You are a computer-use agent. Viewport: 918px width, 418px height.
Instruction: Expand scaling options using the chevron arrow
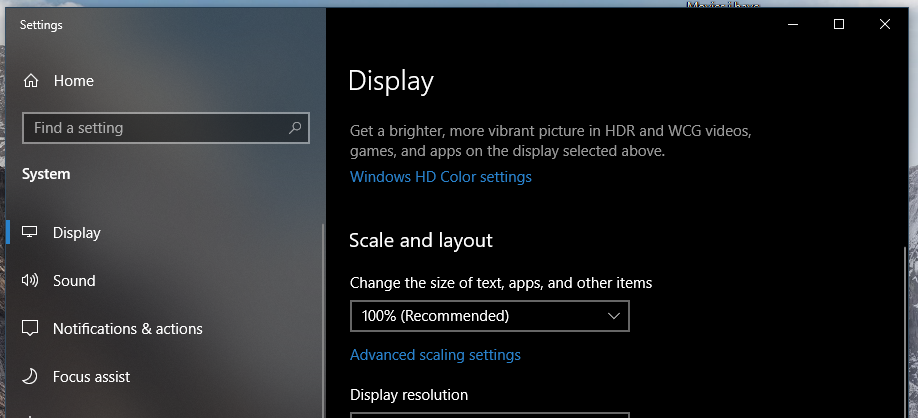click(614, 316)
